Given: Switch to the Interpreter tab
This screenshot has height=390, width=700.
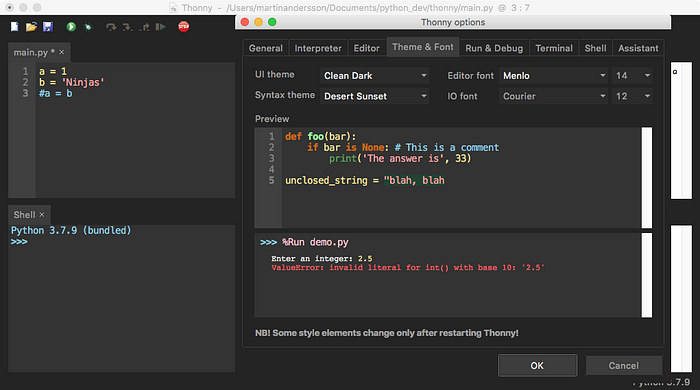Looking at the screenshot, I should click(318, 48).
